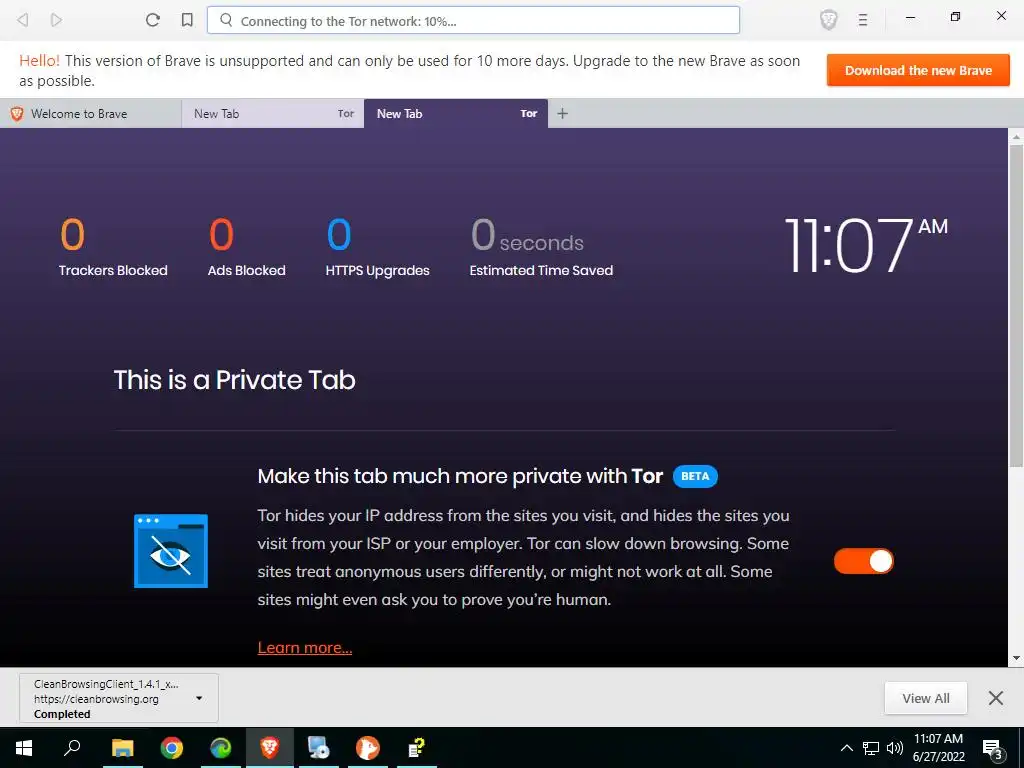
Task: Open installer app in taskbar
Action: tap(319, 748)
